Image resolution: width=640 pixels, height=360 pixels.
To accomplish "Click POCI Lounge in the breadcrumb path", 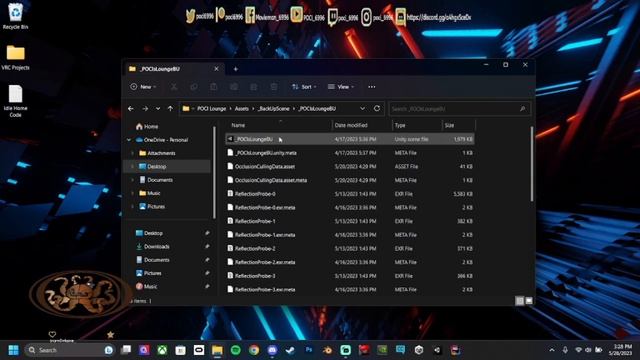I will click(x=211, y=109).
